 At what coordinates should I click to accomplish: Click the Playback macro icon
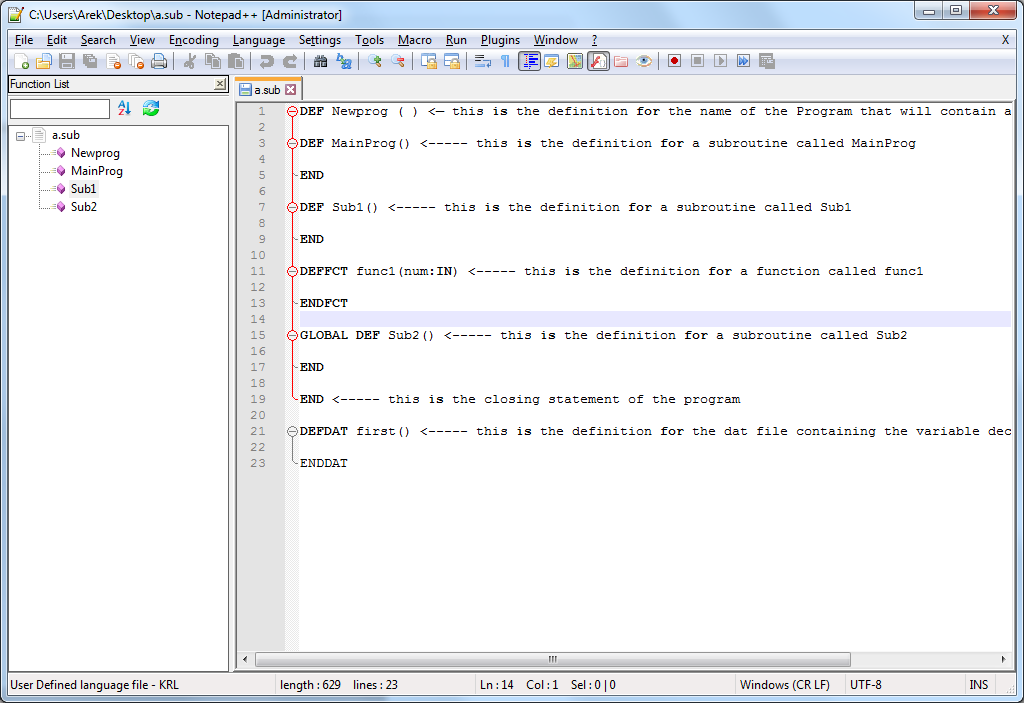[x=719, y=61]
